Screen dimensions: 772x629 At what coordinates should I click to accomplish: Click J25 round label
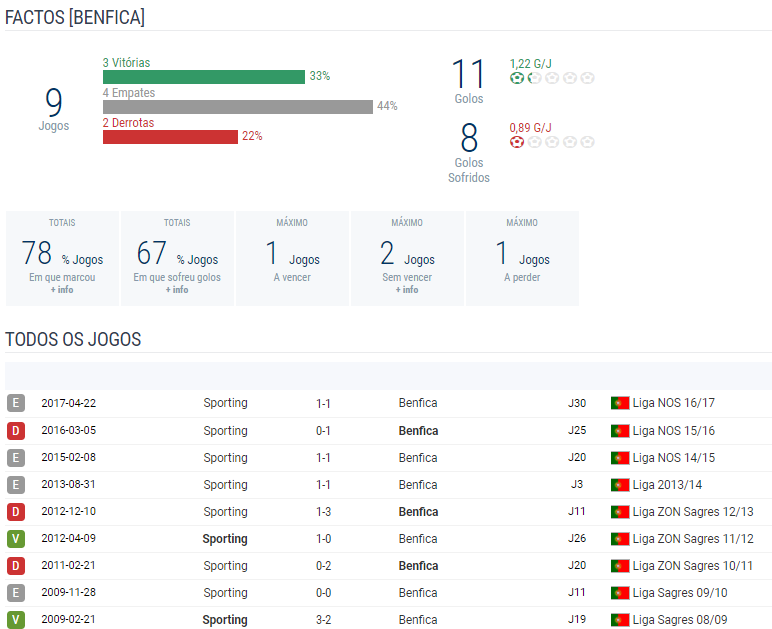point(577,430)
